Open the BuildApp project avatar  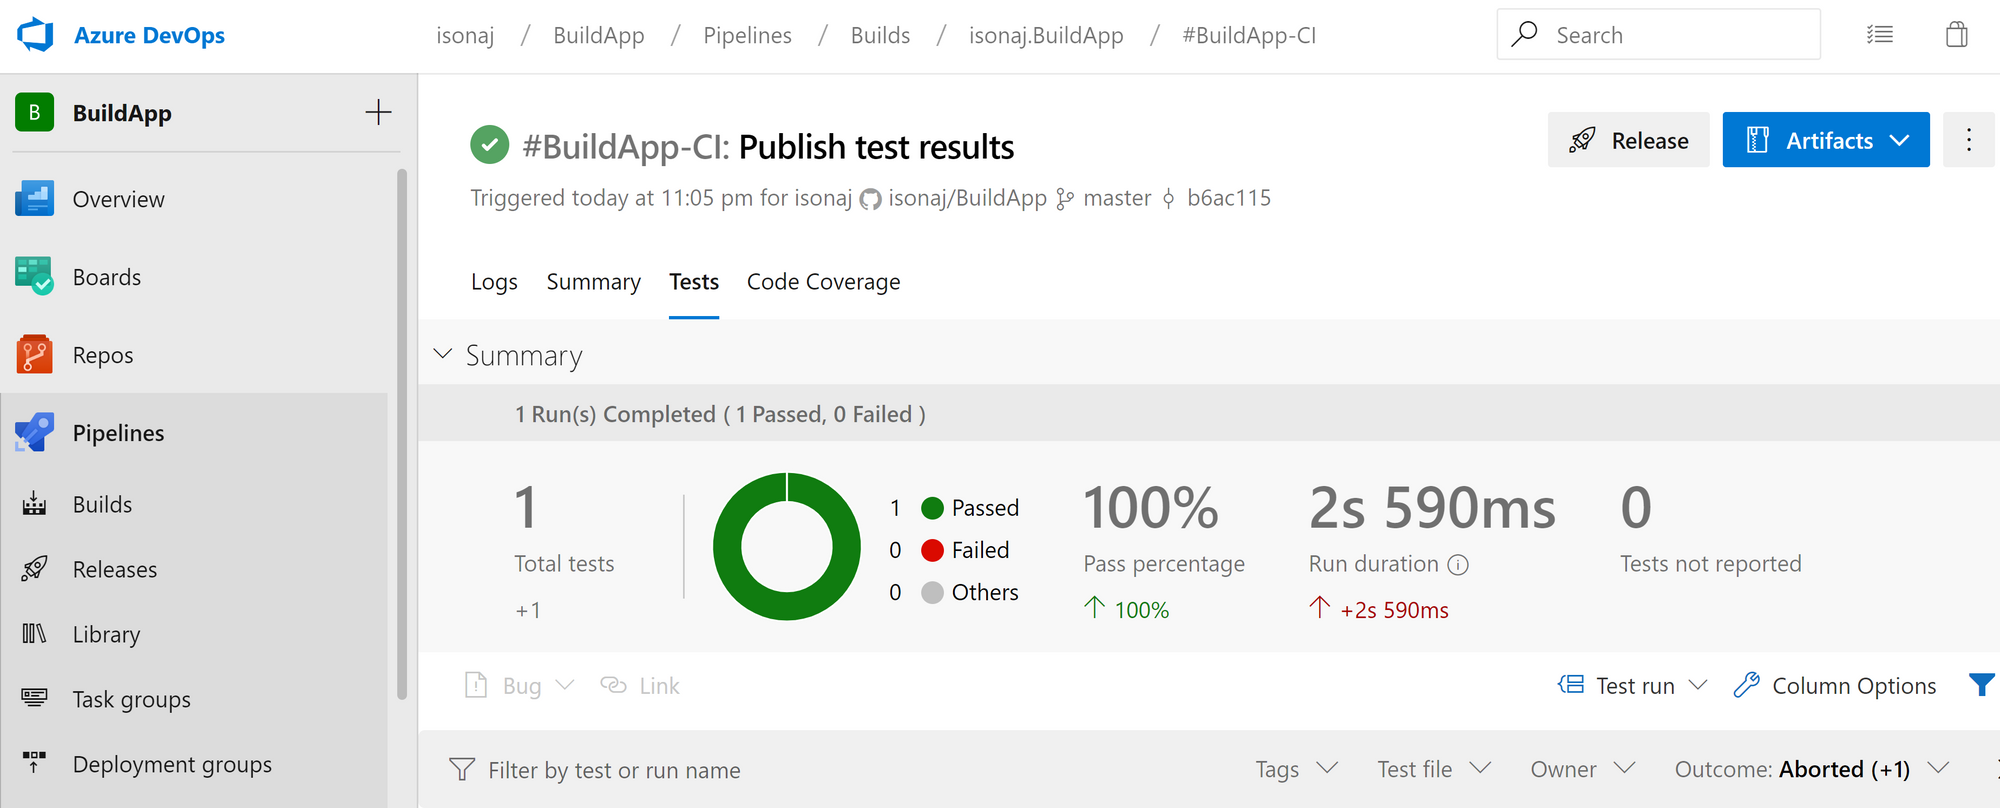click(35, 112)
